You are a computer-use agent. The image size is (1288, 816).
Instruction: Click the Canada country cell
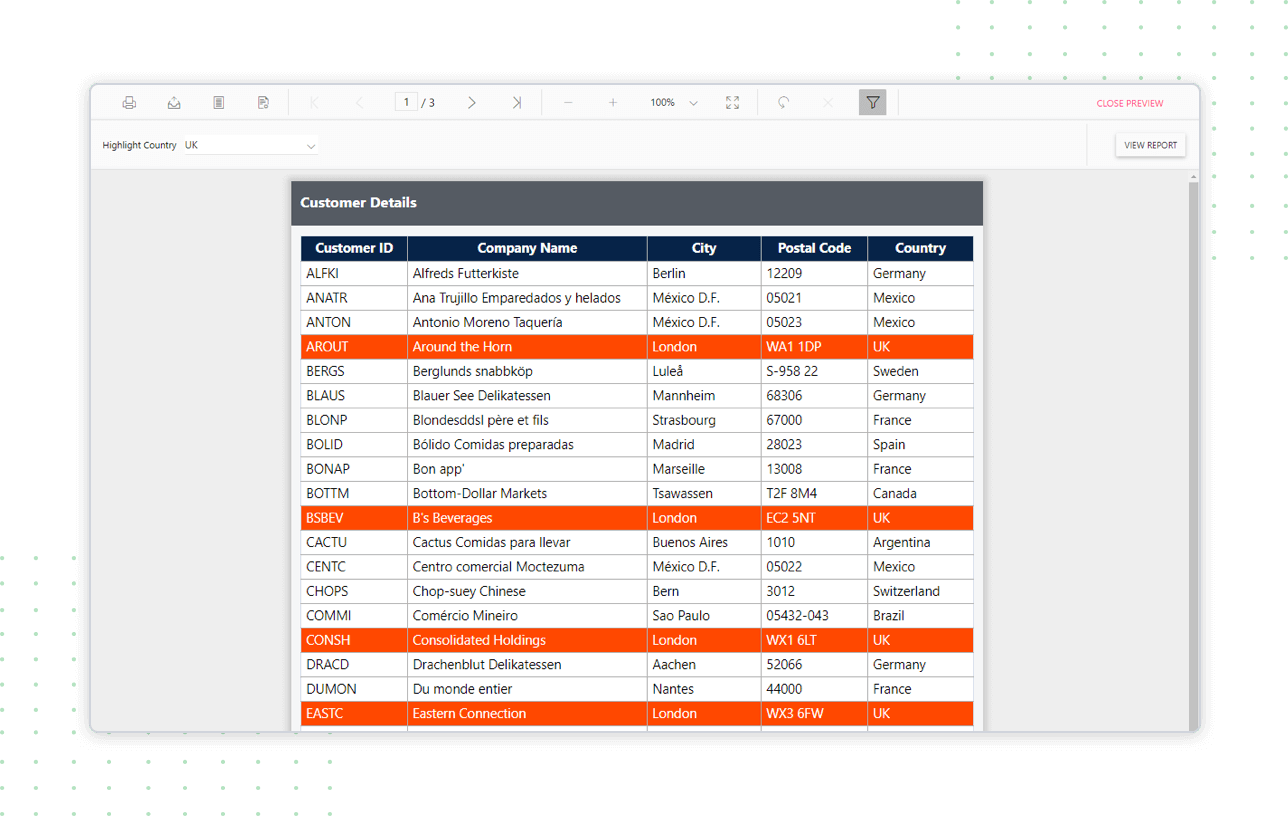(920, 493)
